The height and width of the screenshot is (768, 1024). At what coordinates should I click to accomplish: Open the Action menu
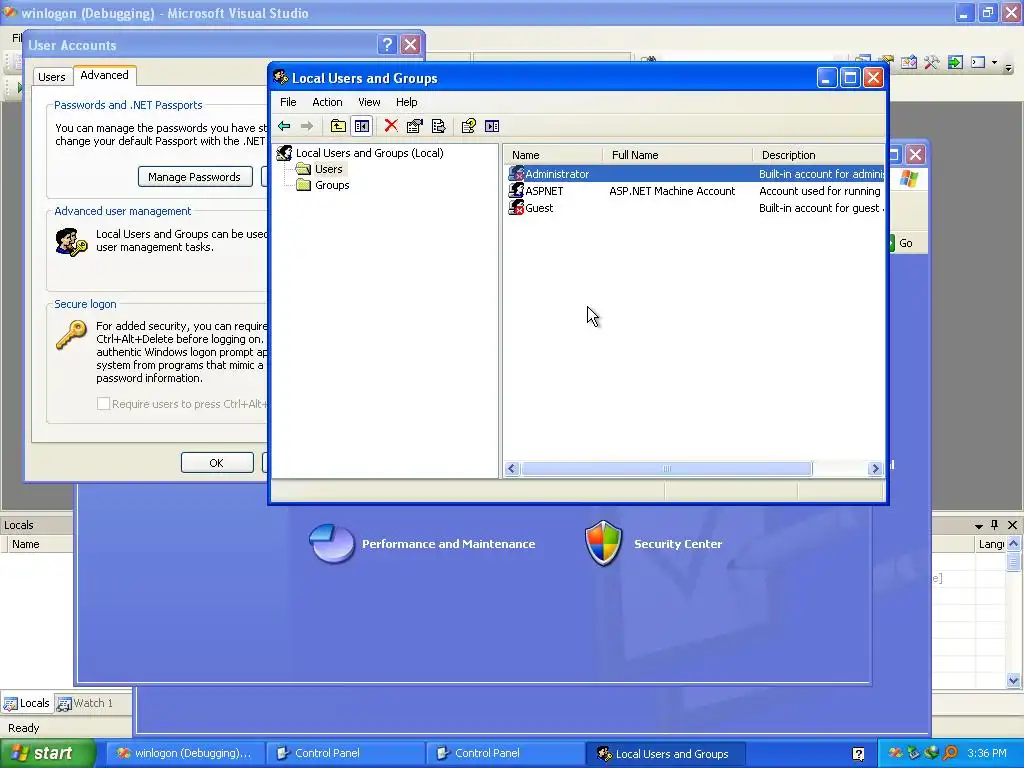point(327,102)
